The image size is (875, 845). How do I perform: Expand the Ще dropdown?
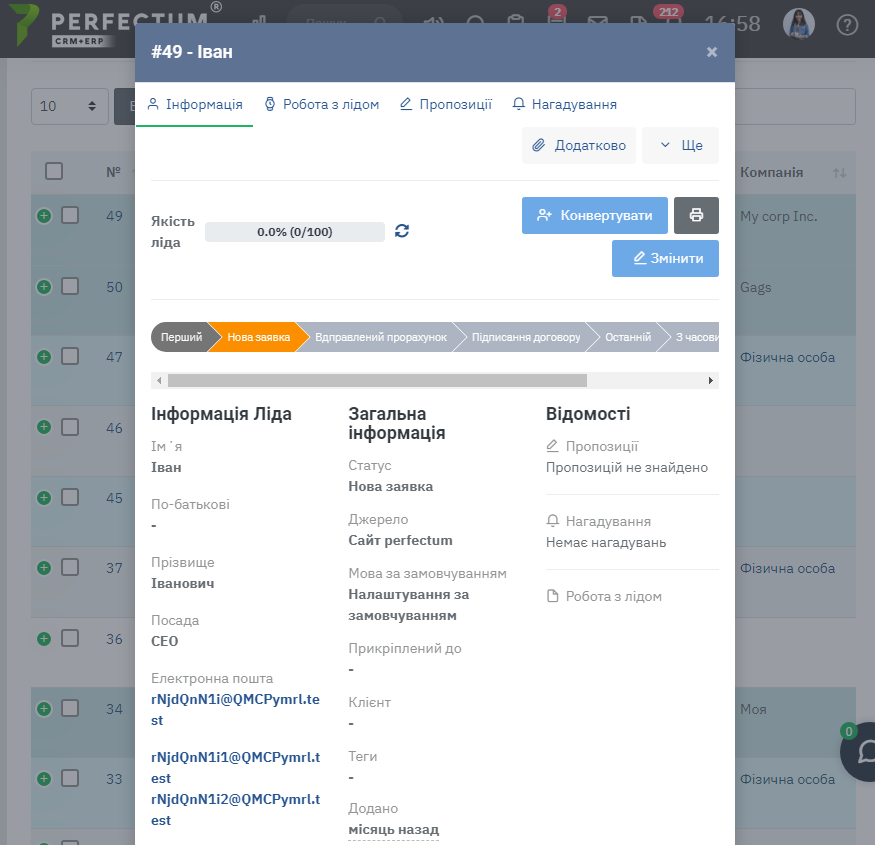[x=680, y=145]
